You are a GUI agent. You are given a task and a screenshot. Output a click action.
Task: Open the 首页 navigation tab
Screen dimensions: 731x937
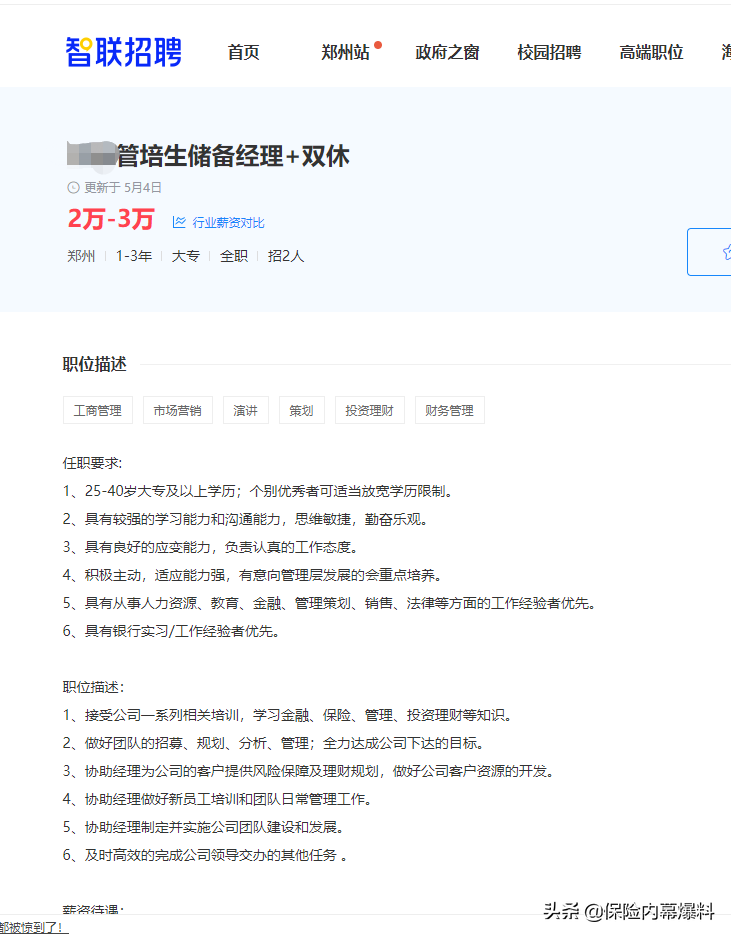tap(243, 53)
